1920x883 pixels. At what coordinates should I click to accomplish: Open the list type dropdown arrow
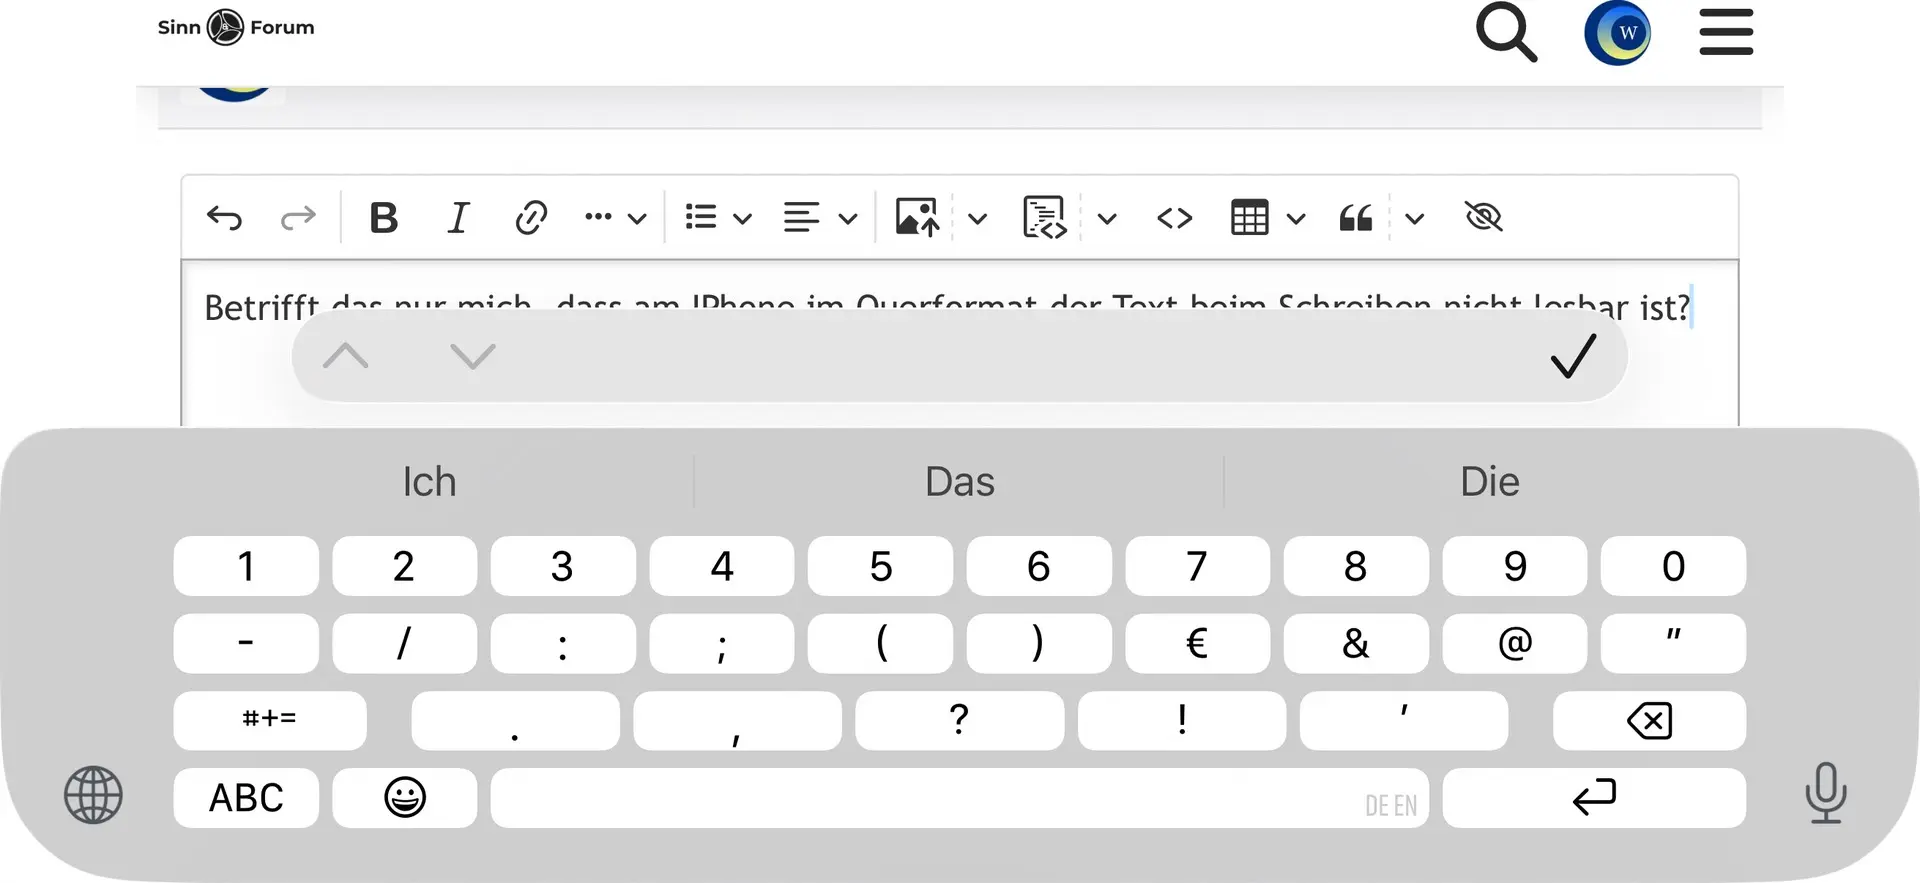[742, 218]
